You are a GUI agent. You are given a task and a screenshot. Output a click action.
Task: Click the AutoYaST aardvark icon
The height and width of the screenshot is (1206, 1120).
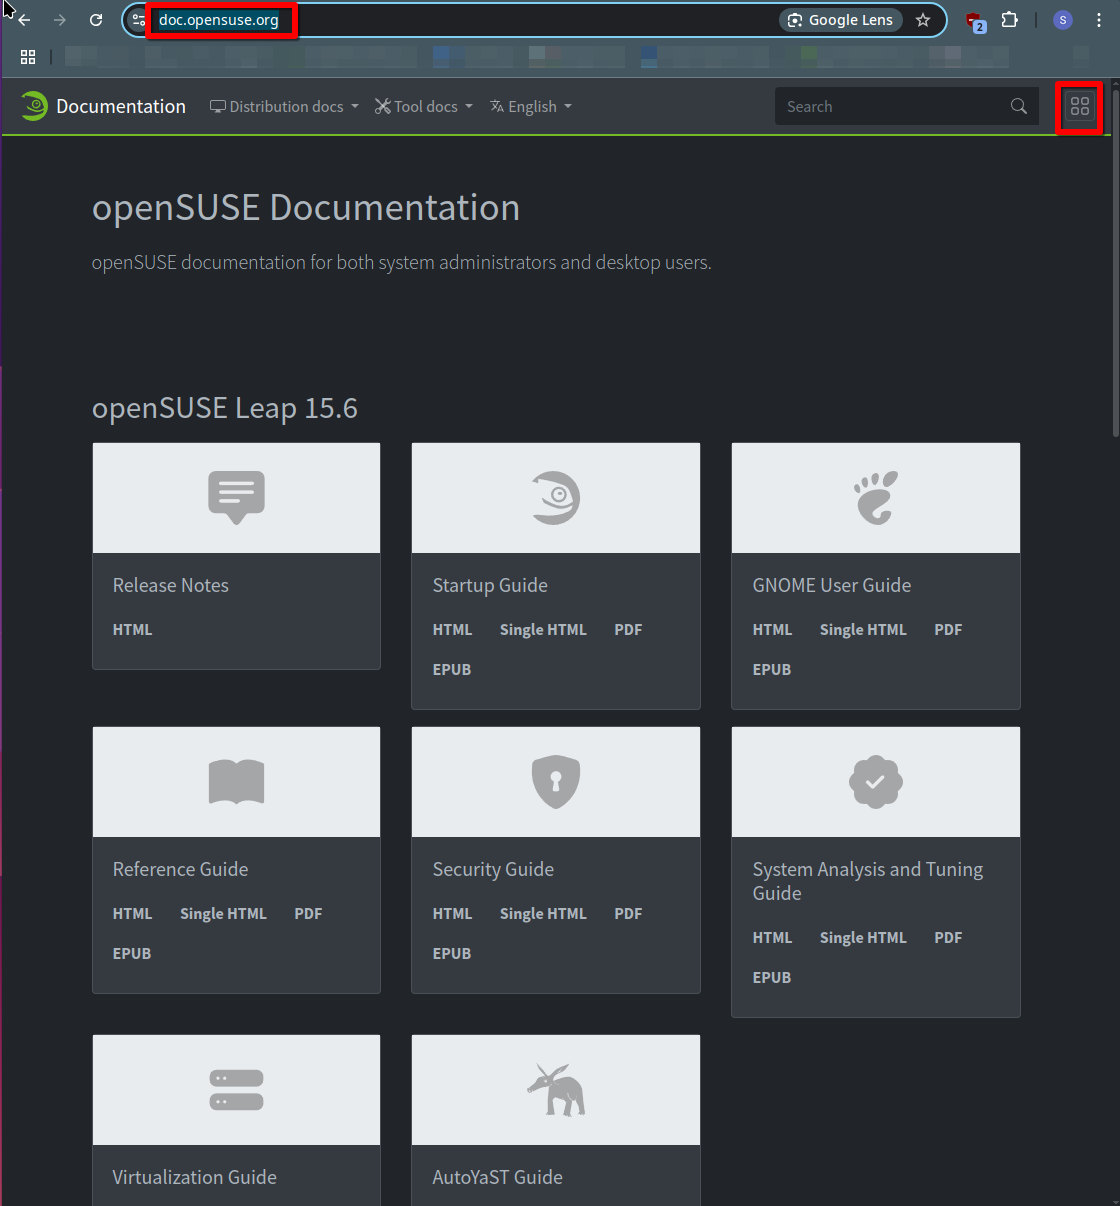(556, 1089)
